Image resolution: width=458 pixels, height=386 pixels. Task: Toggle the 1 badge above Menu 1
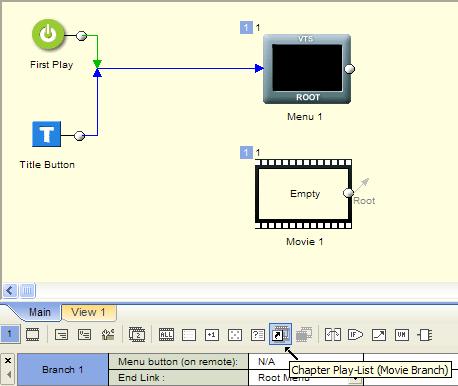246,28
